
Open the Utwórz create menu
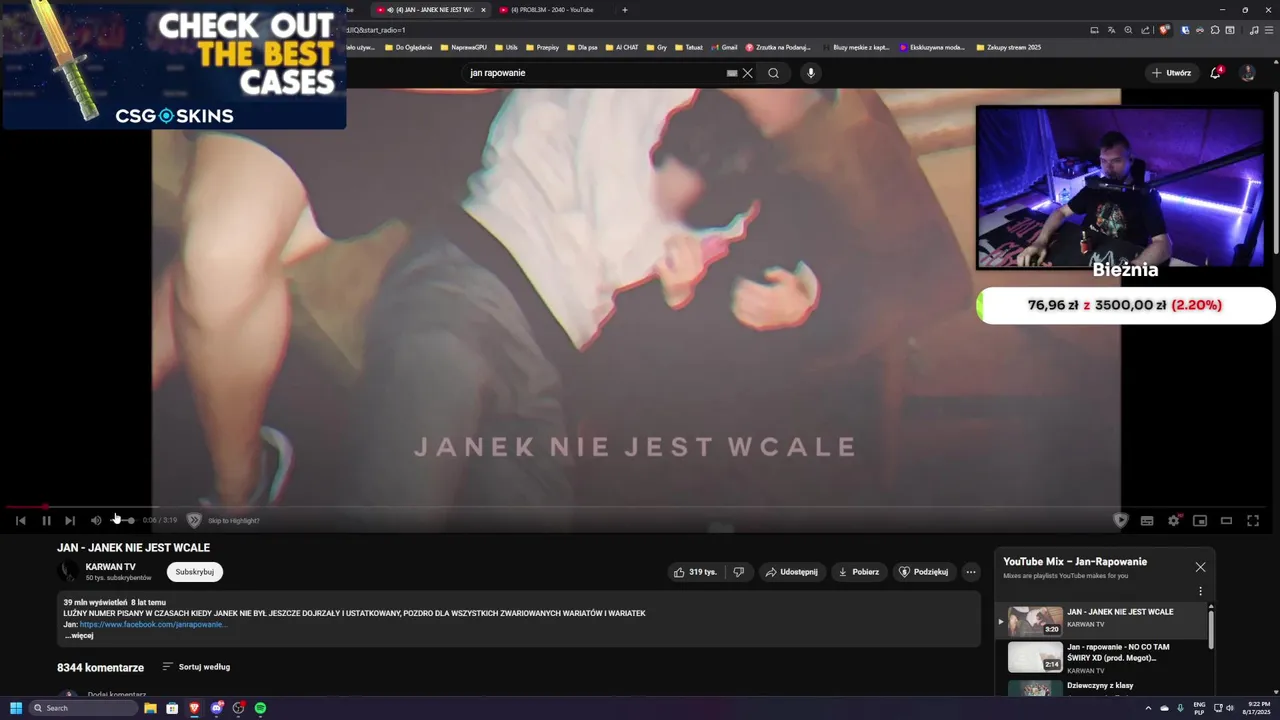(x=1171, y=73)
